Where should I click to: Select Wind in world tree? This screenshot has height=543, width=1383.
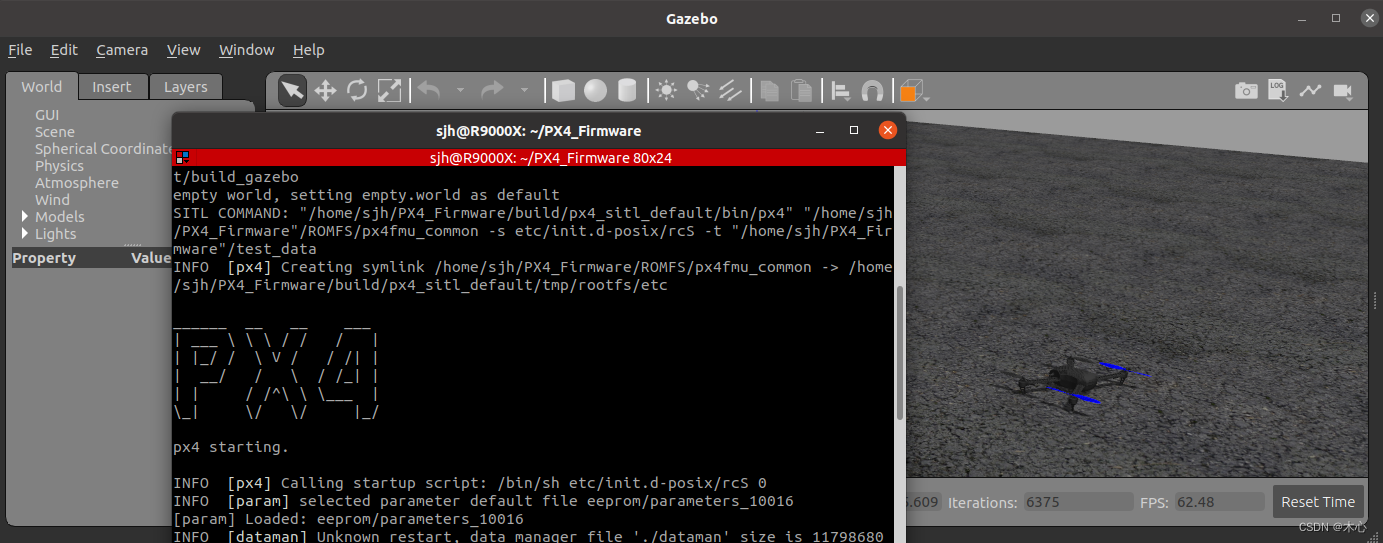(52, 200)
